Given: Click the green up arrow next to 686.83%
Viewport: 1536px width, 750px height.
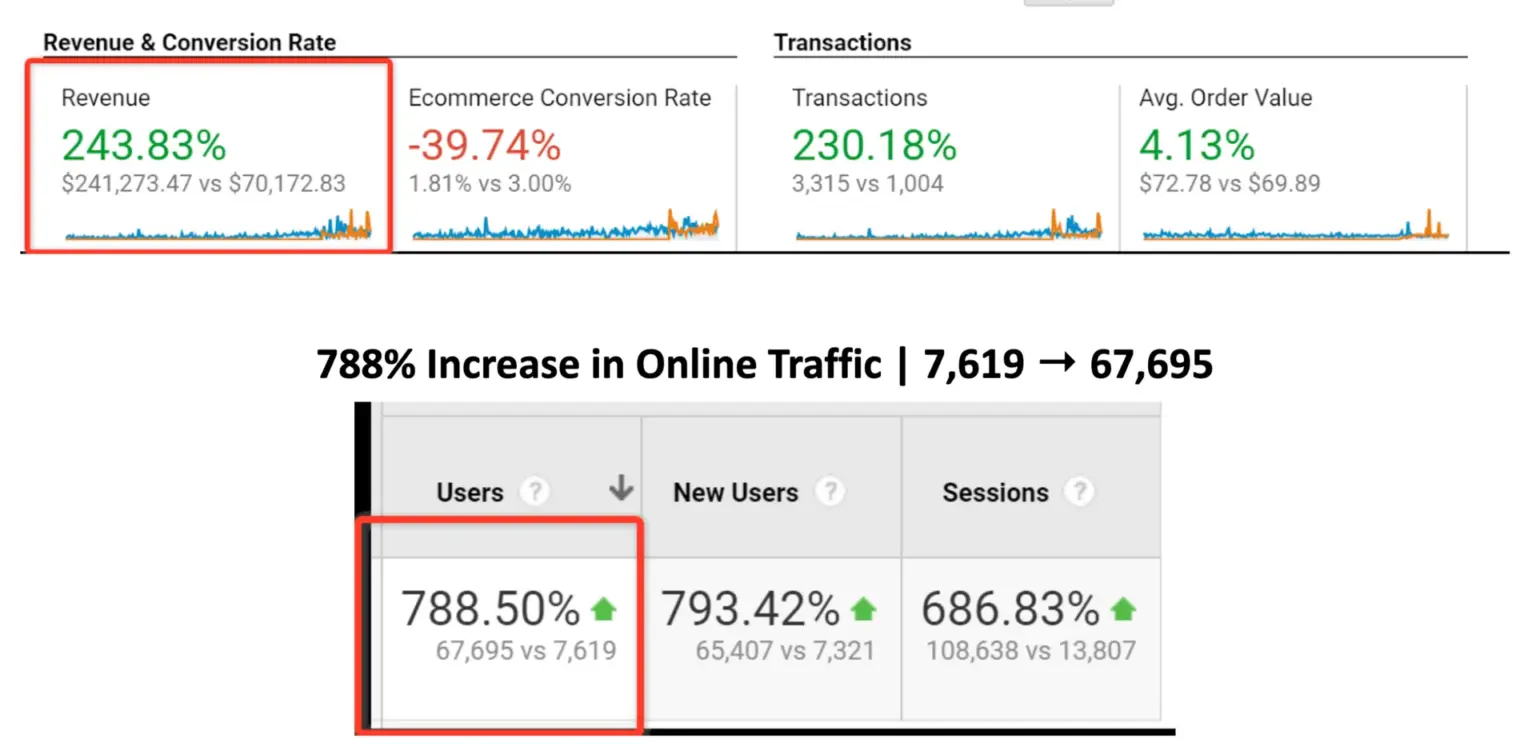Looking at the screenshot, I should pos(1123,608).
